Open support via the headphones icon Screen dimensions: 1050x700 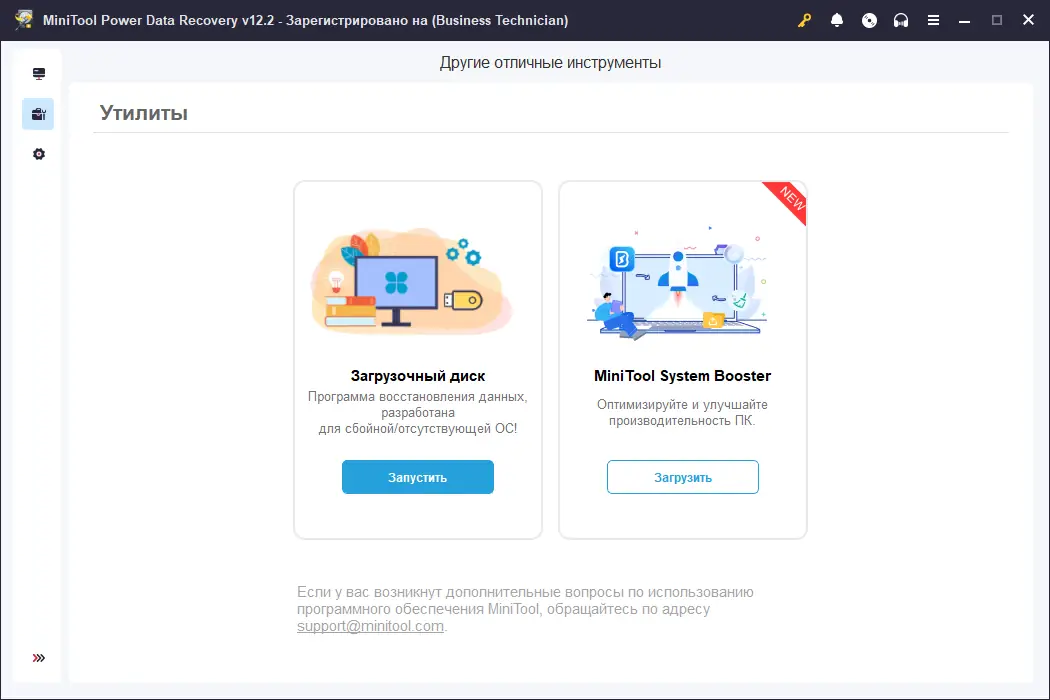click(x=901, y=20)
